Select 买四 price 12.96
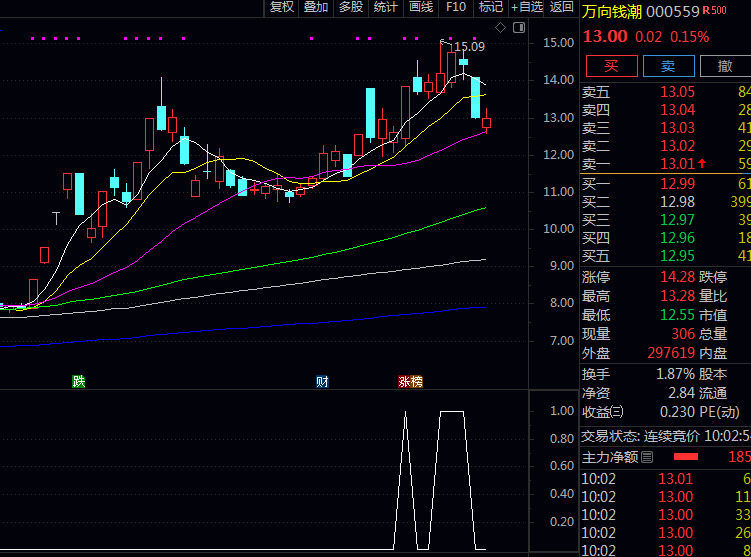This screenshot has height=557, width=751. (x=677, y=238)
